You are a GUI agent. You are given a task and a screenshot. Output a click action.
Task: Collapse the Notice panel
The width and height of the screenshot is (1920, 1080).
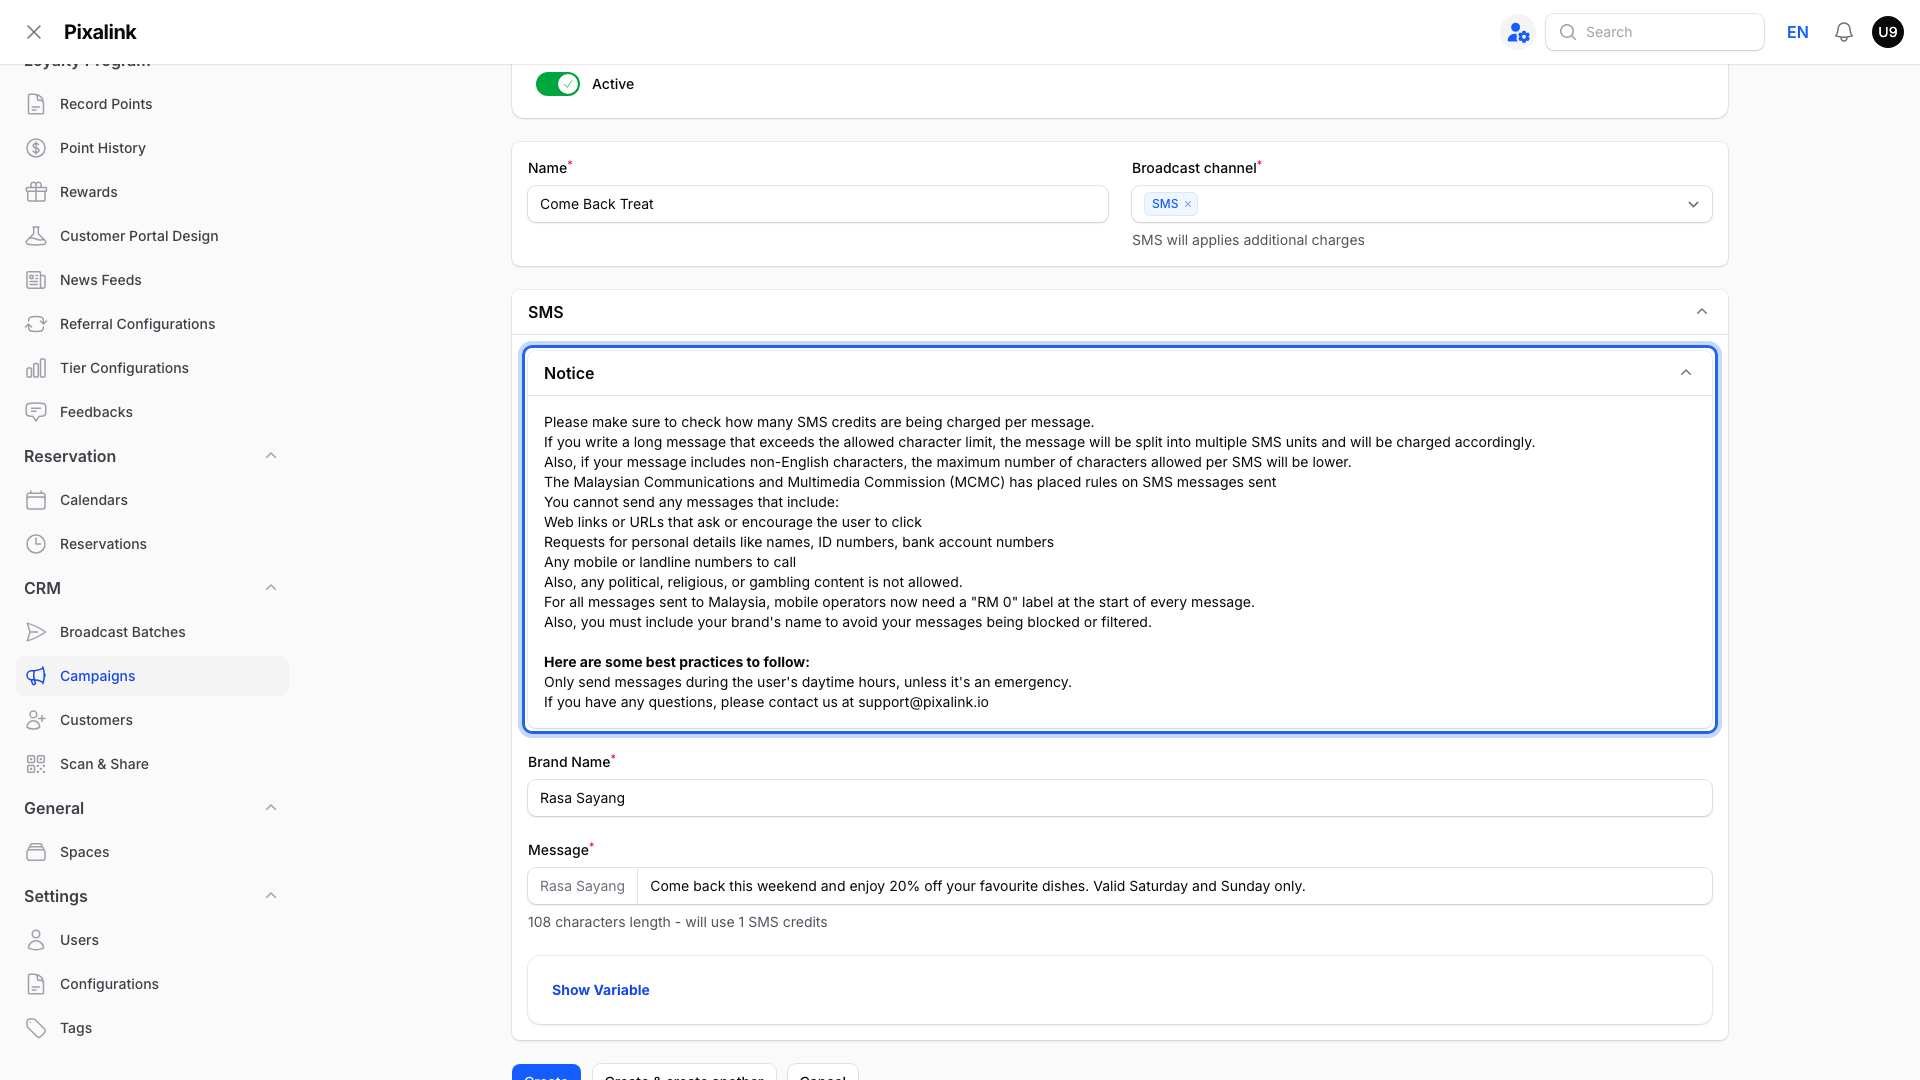pos(1686,373)
